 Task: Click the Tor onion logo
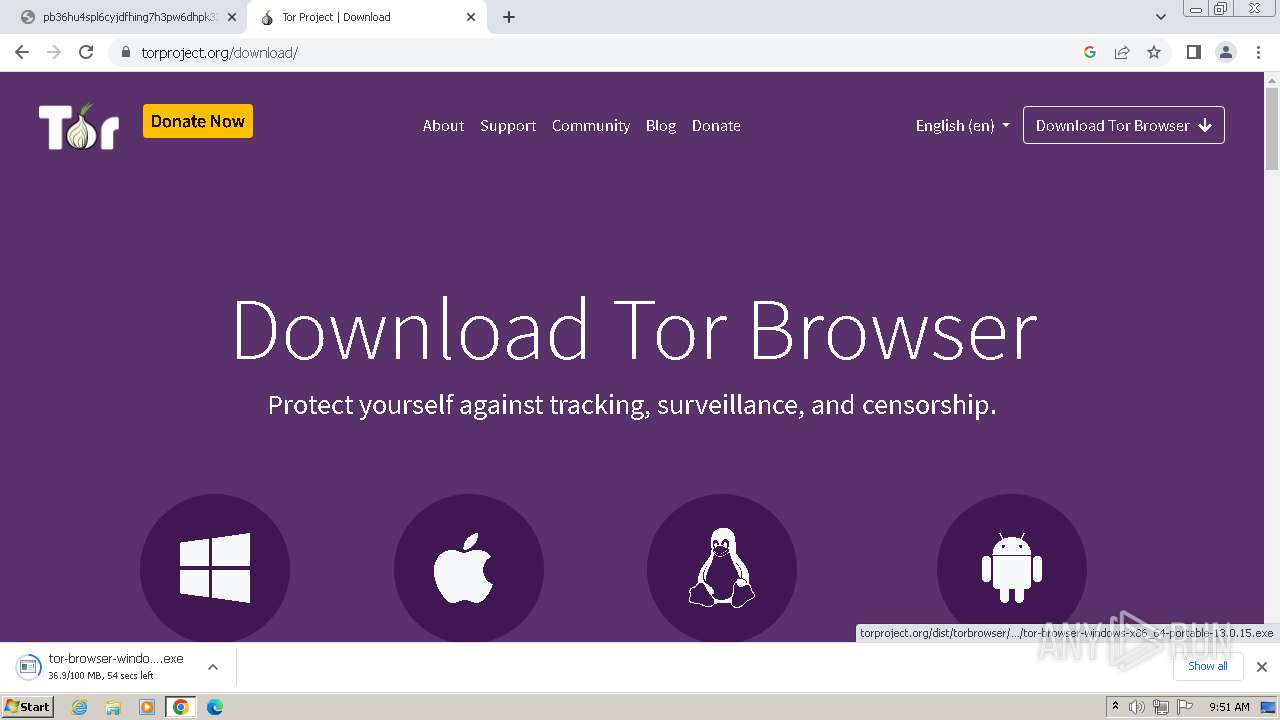click(x=79, y=126)
